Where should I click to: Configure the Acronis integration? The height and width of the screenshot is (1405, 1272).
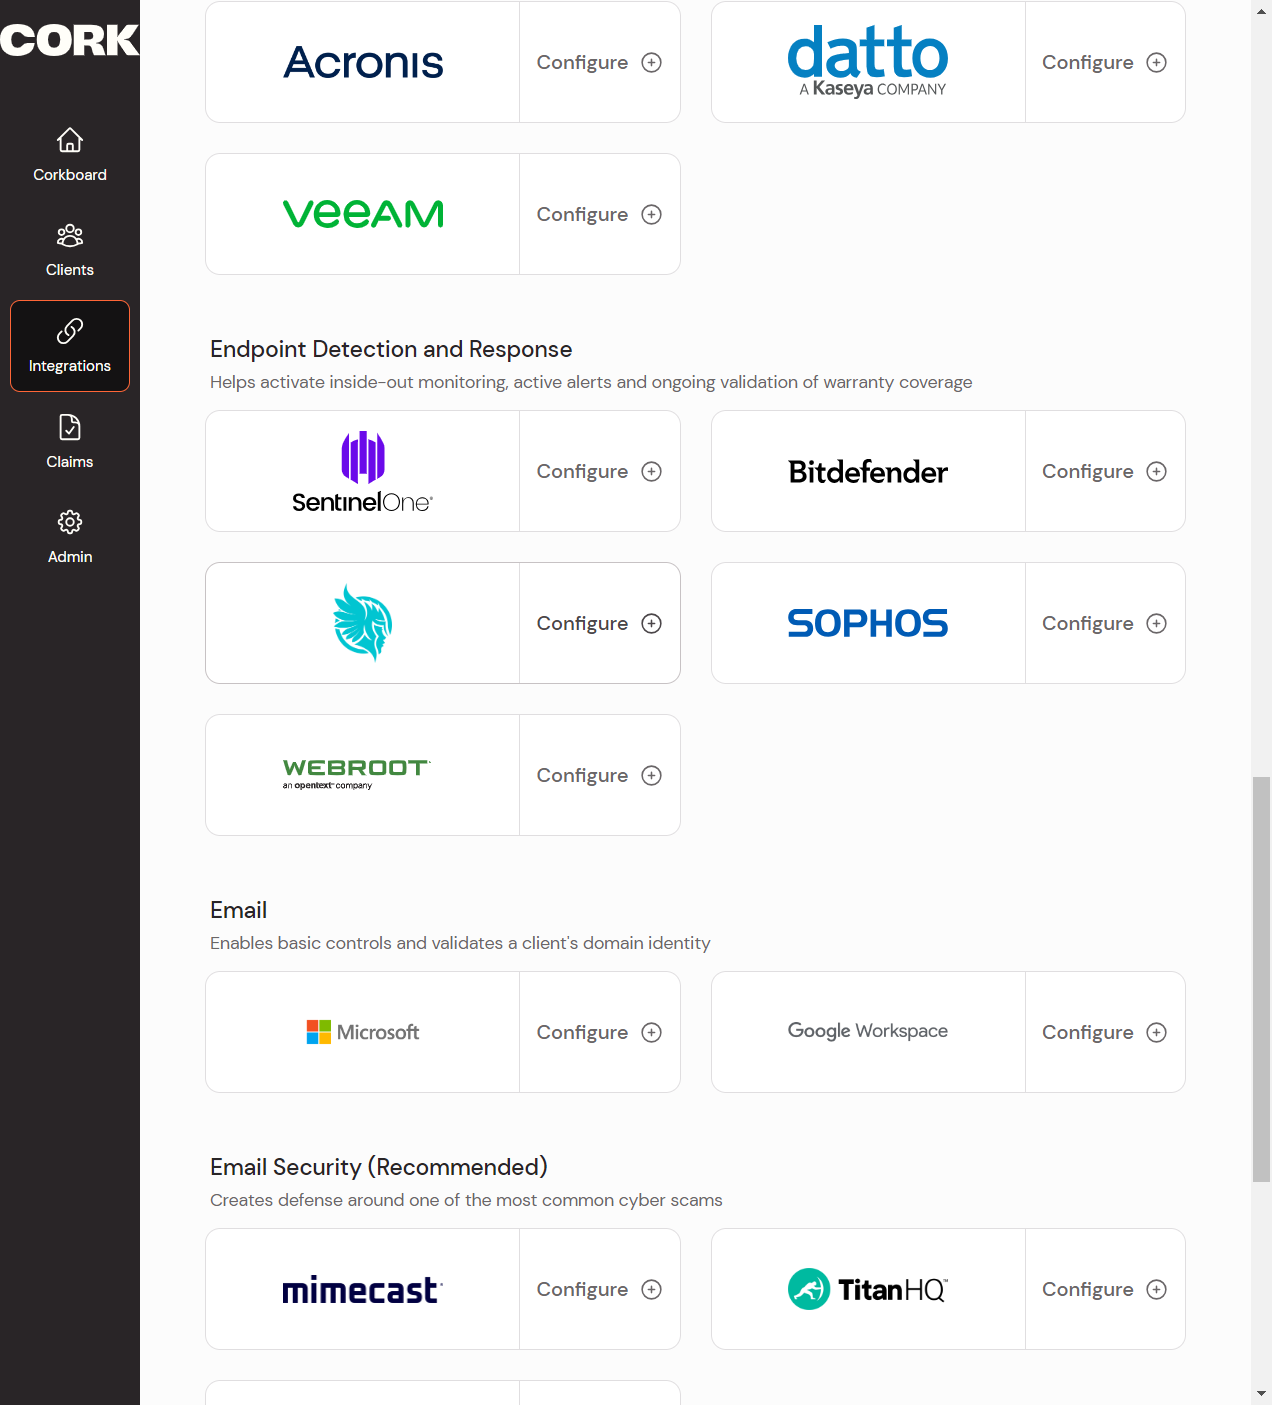tap(599, 62)
